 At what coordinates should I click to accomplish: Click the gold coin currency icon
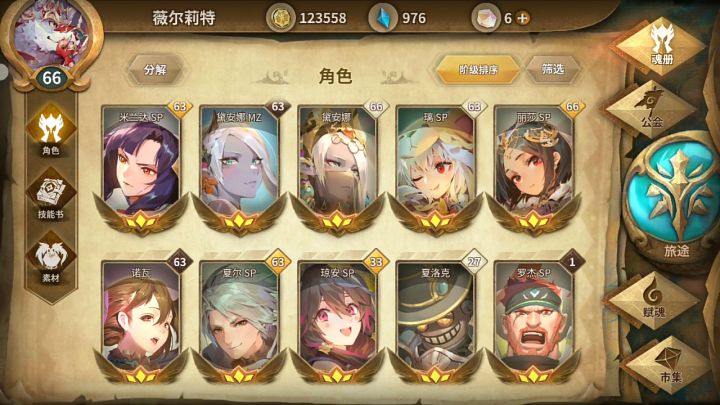(x=281, y=18)
